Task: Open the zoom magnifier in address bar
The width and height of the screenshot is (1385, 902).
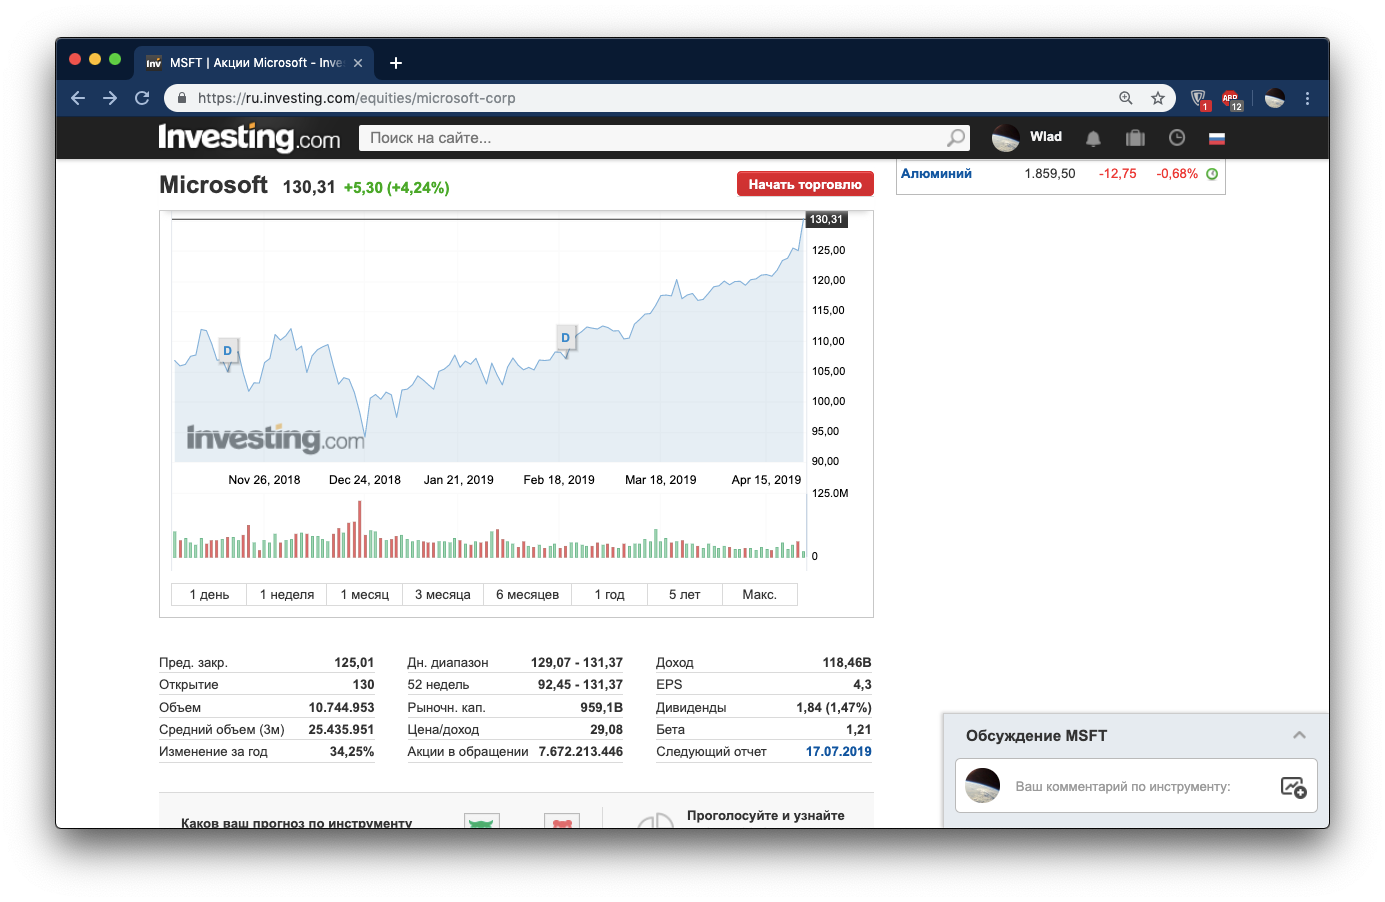Action: (x=1126, y=98)
